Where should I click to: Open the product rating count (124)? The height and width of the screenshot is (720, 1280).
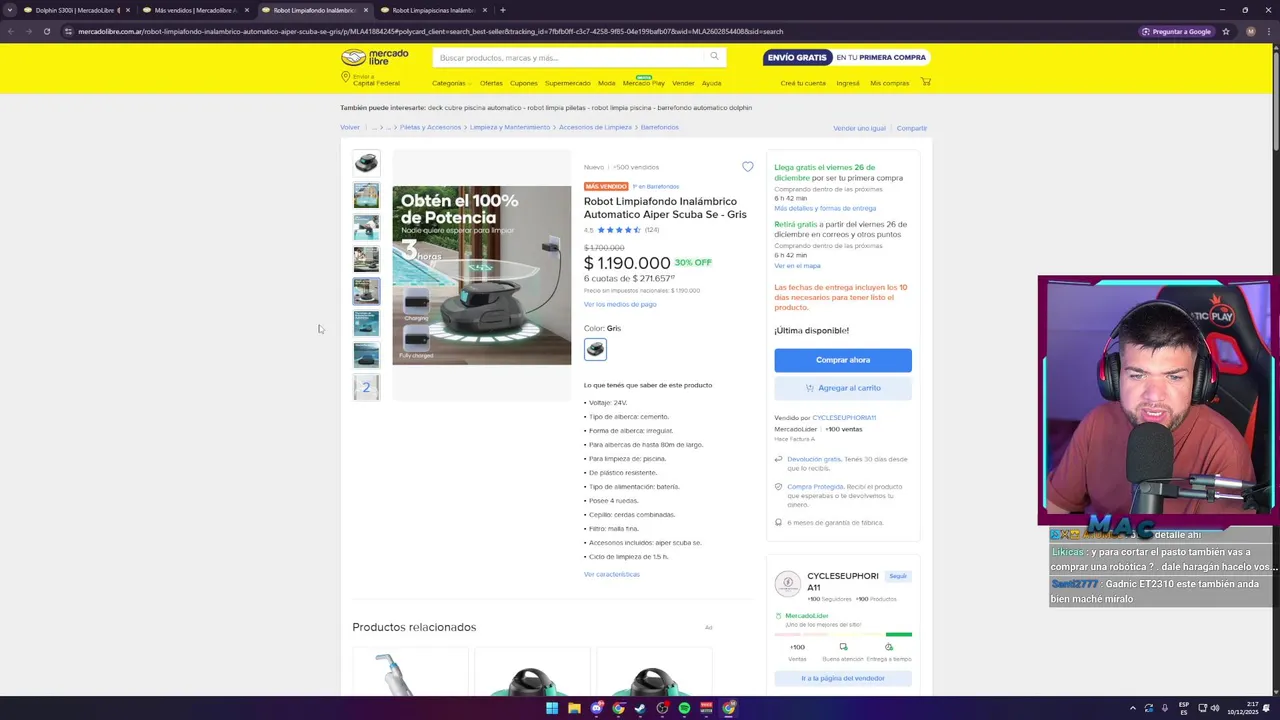(x=652, y=230)
